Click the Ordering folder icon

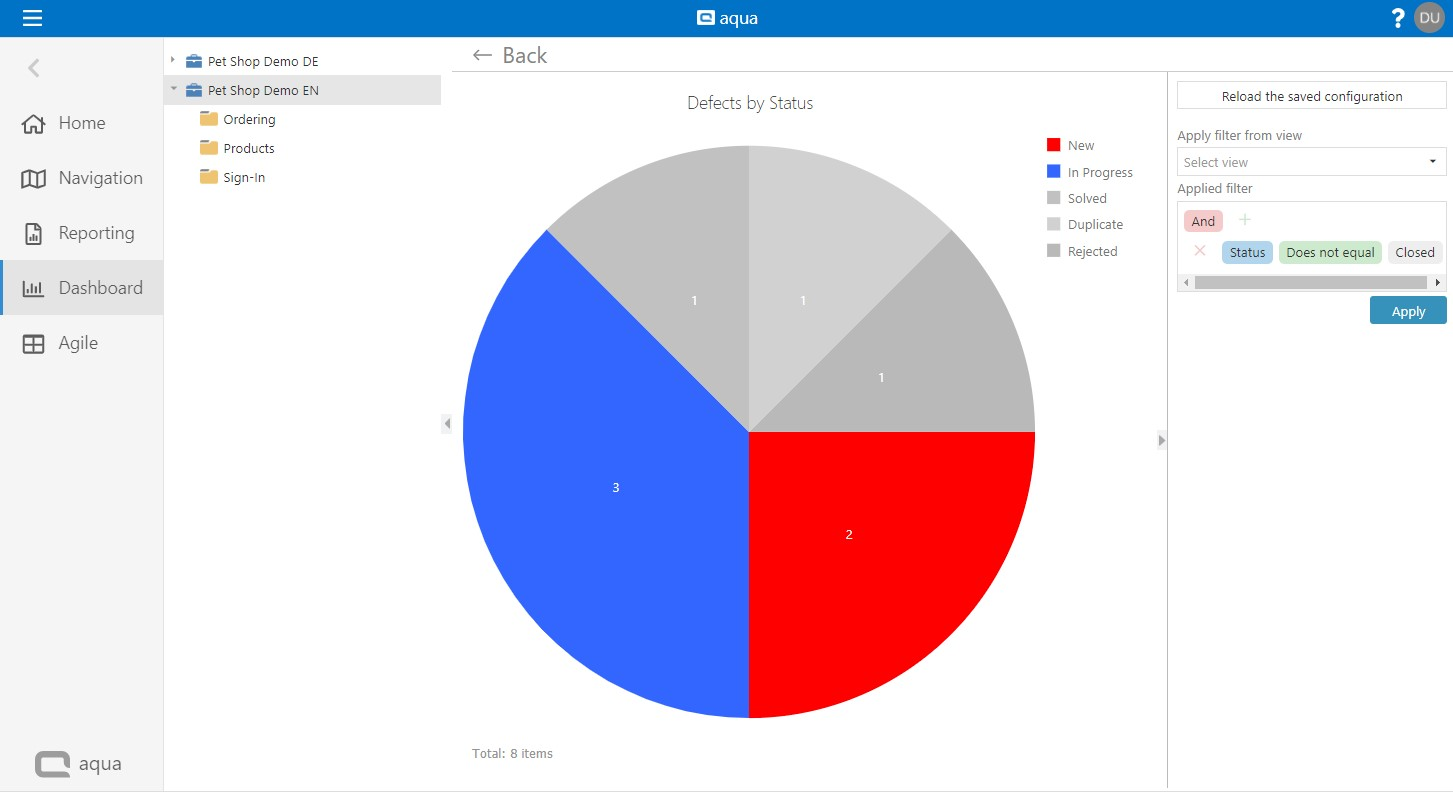(209, 119)
